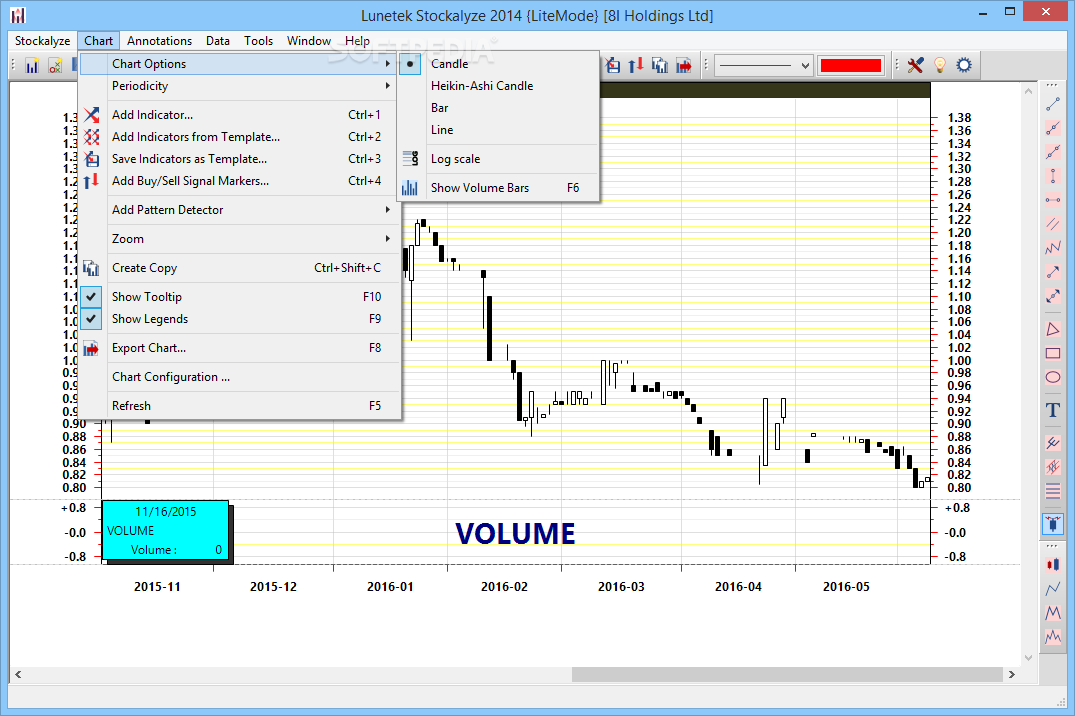Viewport: 1075px width, 716px height.
Task: Select the triangle shape tool
Action: point(1052,329)
